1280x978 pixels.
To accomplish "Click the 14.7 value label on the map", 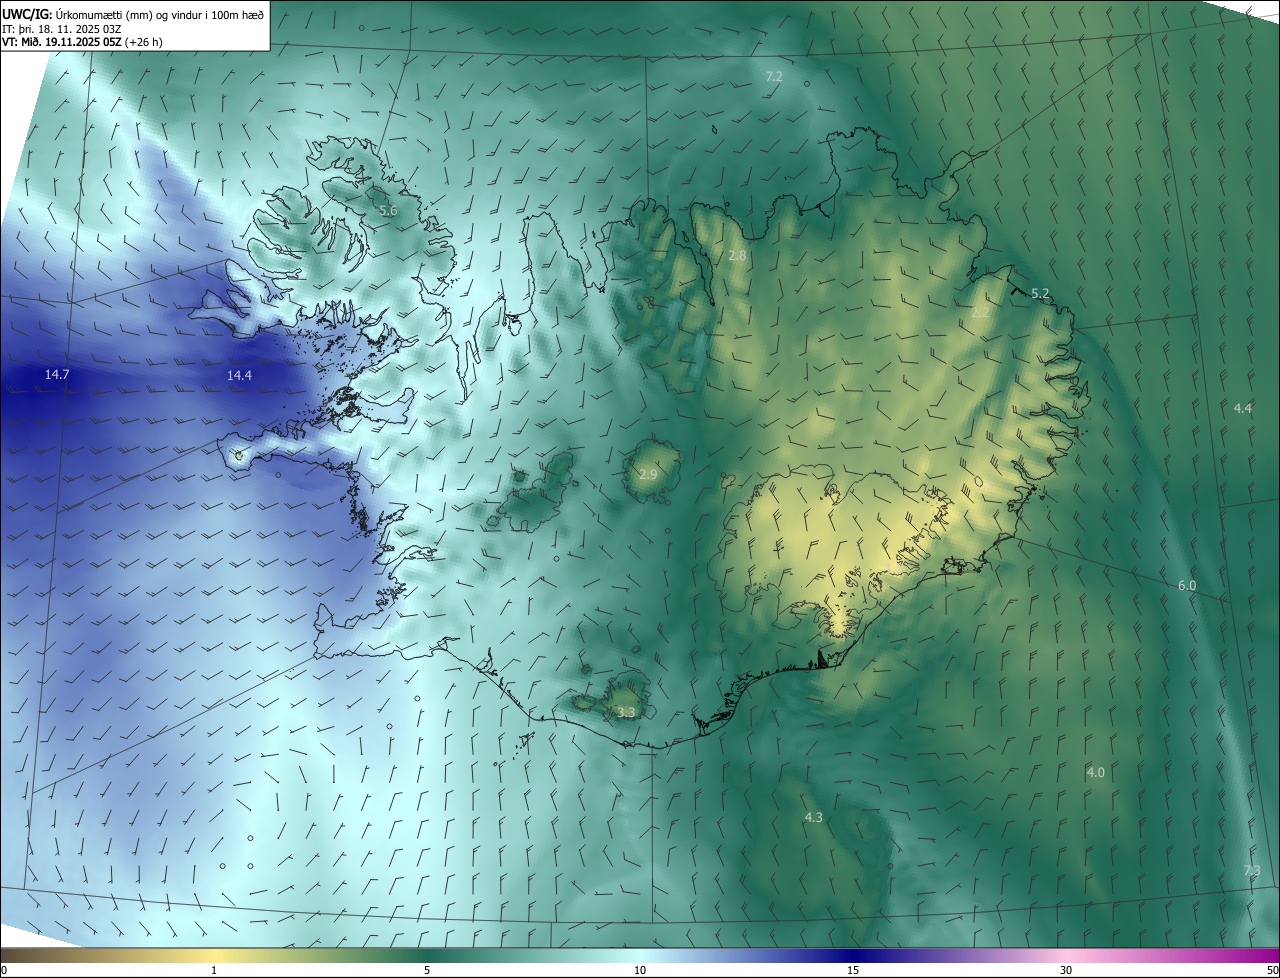I will (x=57, y=374).
